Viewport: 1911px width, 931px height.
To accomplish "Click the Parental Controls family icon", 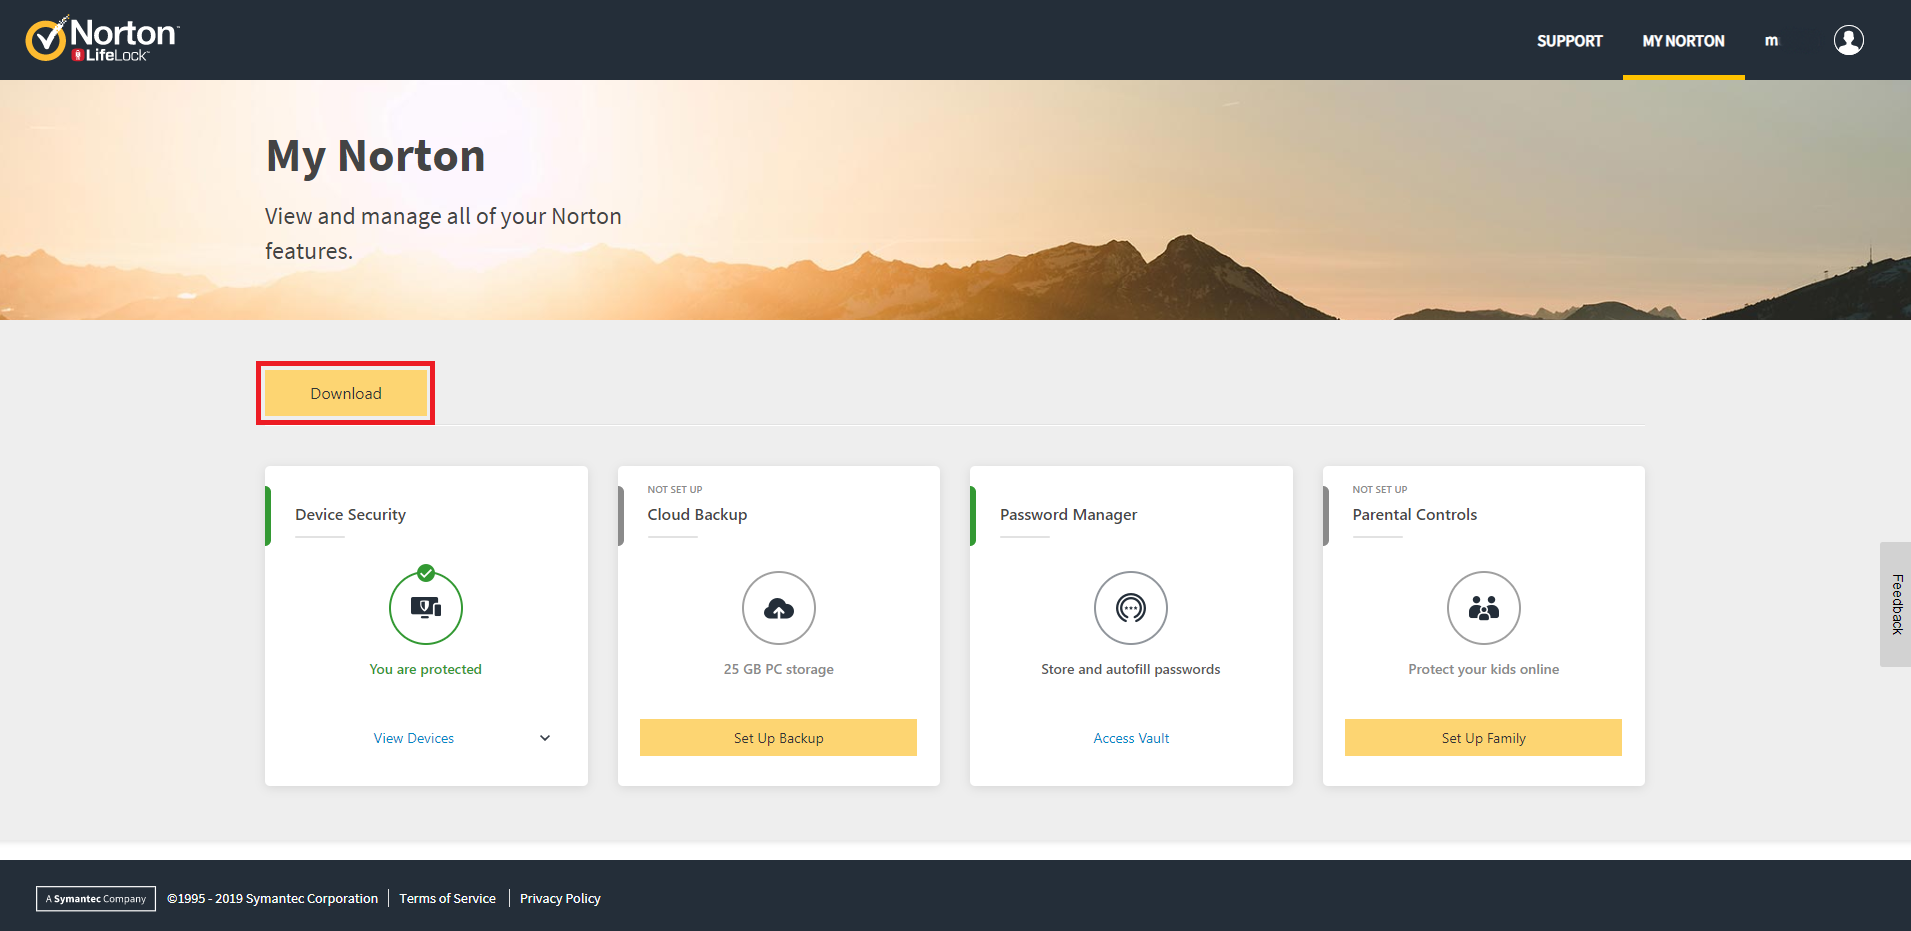I will [1484, 608].
